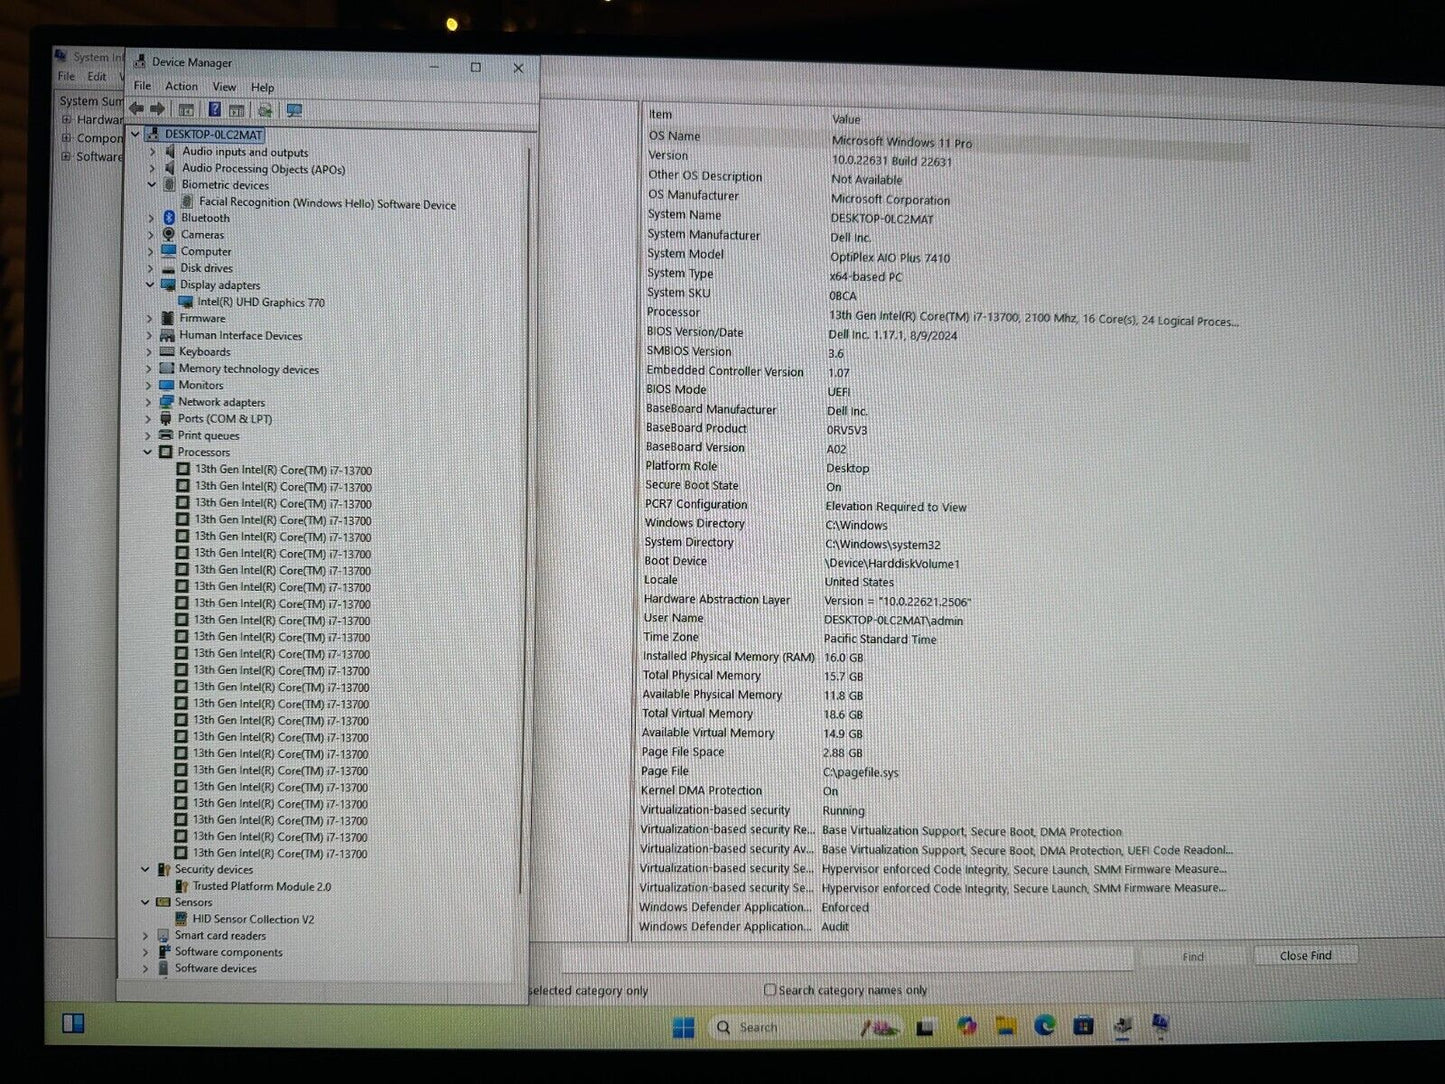Click the Device Manager vertical scrollbar
This screenshot has width=1445, height=1084.
pos(523,520)
